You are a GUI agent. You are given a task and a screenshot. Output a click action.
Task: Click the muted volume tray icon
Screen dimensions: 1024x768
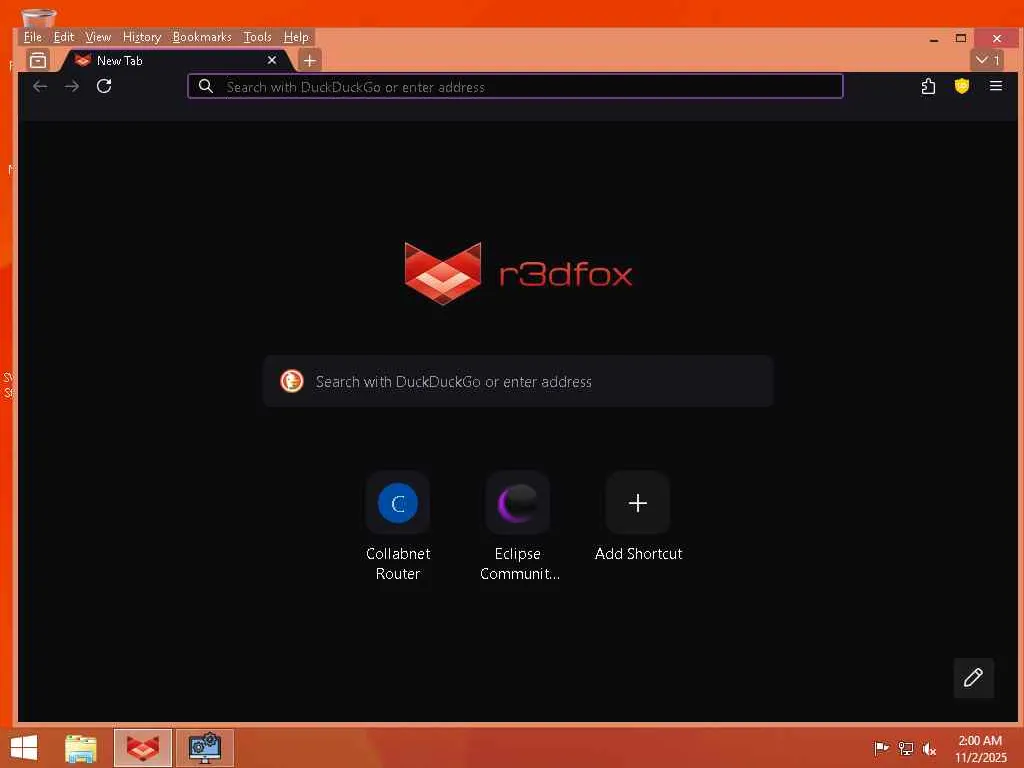(929, 748)
